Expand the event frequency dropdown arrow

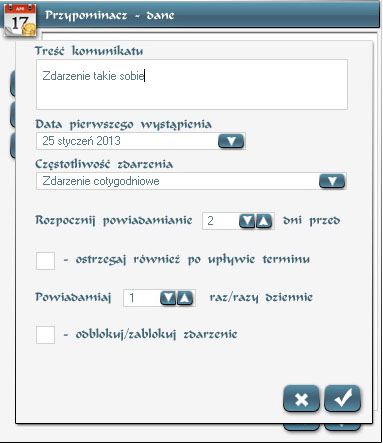[x=332, y=181]
